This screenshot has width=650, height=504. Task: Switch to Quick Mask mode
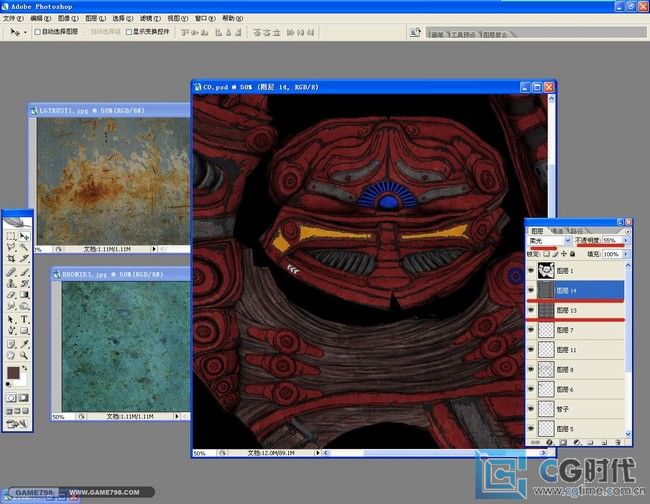[x=24, y=398]
